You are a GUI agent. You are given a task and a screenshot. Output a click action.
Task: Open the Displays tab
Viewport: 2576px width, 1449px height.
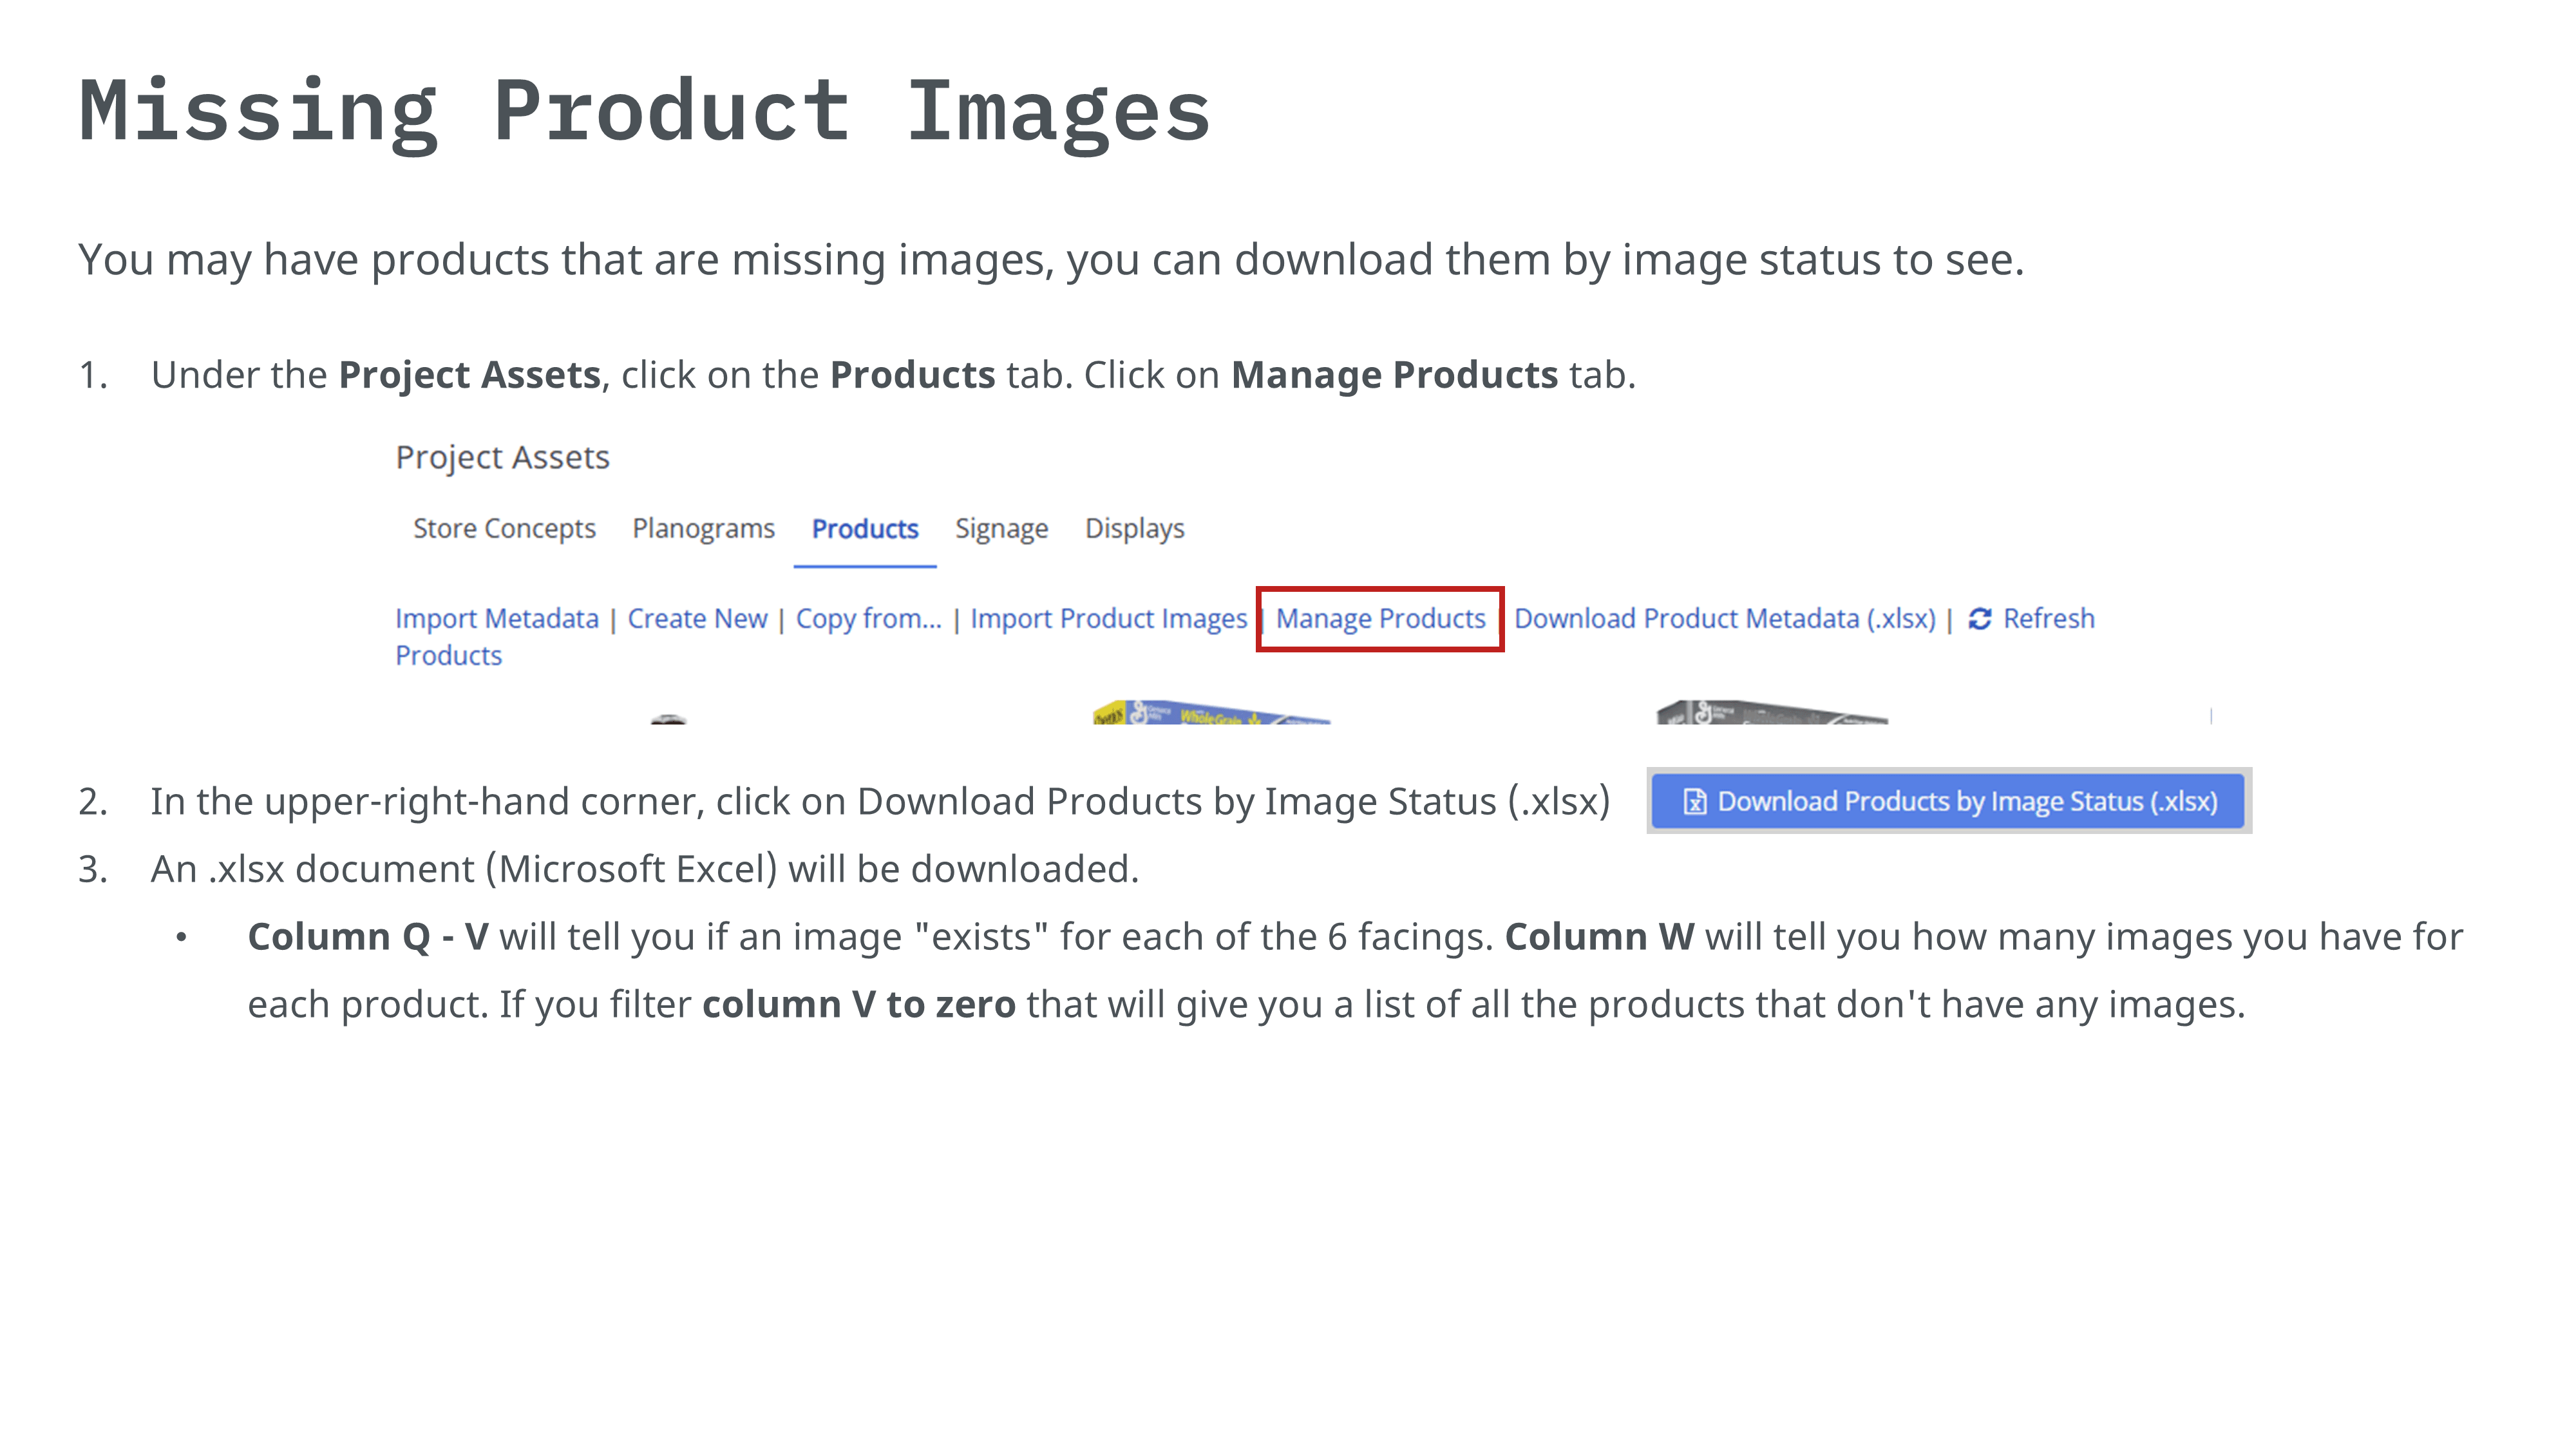1134,528
